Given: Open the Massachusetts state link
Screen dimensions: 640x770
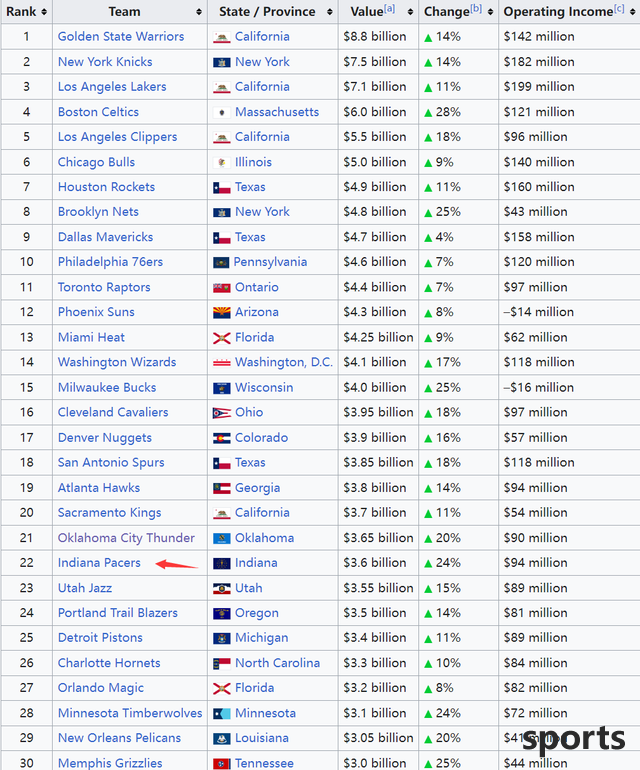Looking at the screenshot, I should click(x=277, y=112).
